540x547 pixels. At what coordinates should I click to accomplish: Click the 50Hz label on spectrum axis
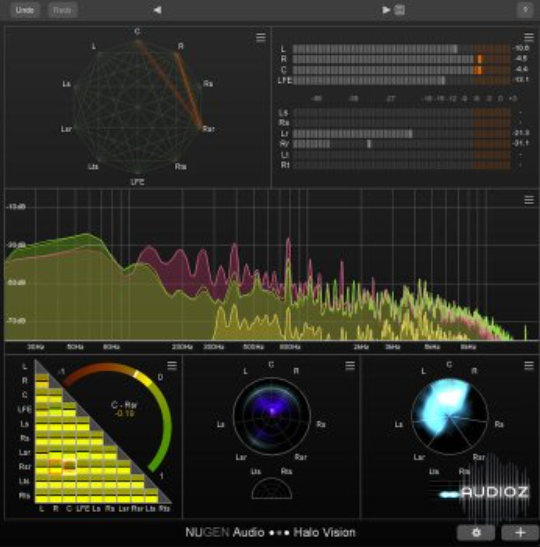[75, 347]
